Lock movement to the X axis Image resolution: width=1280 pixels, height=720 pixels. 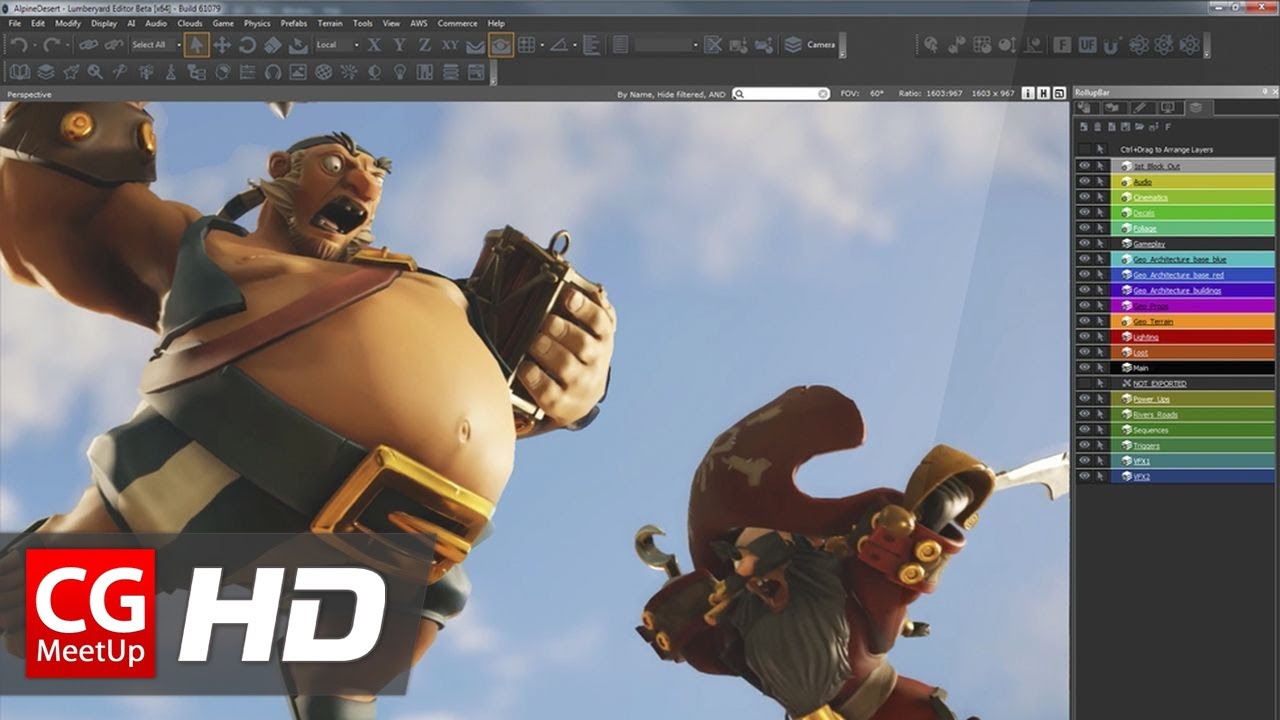click(x=374, y=45)
